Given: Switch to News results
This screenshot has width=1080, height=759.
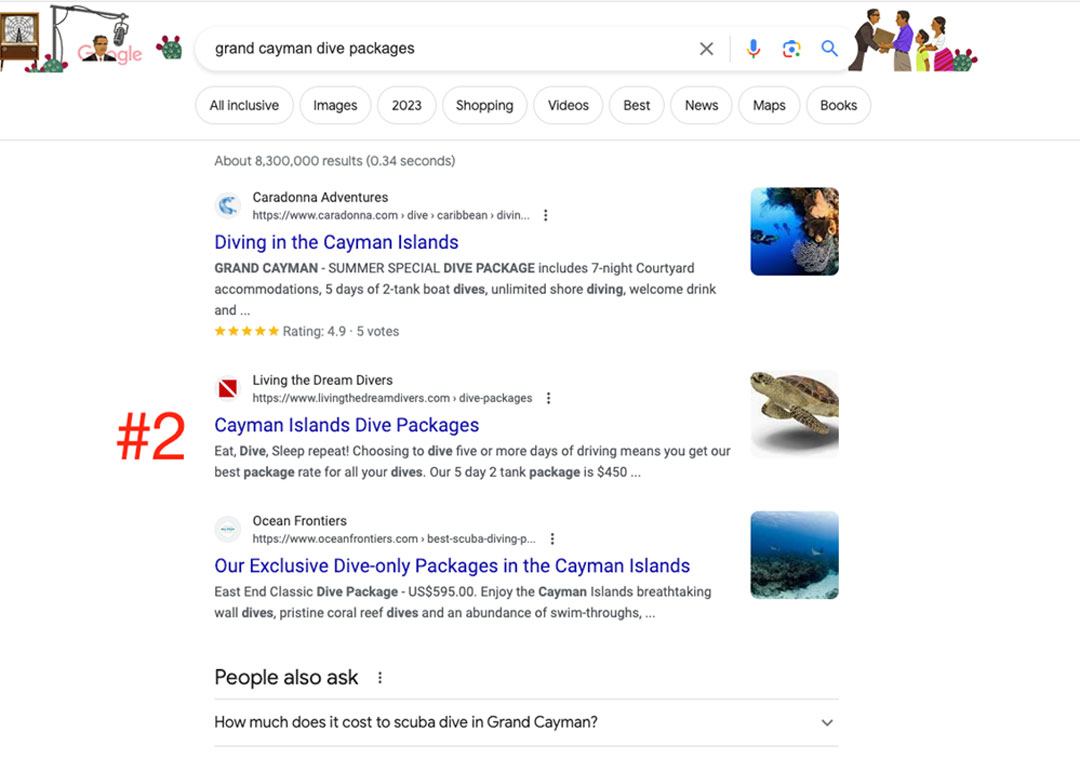Looking at the screenshot, I should (701, 105).
